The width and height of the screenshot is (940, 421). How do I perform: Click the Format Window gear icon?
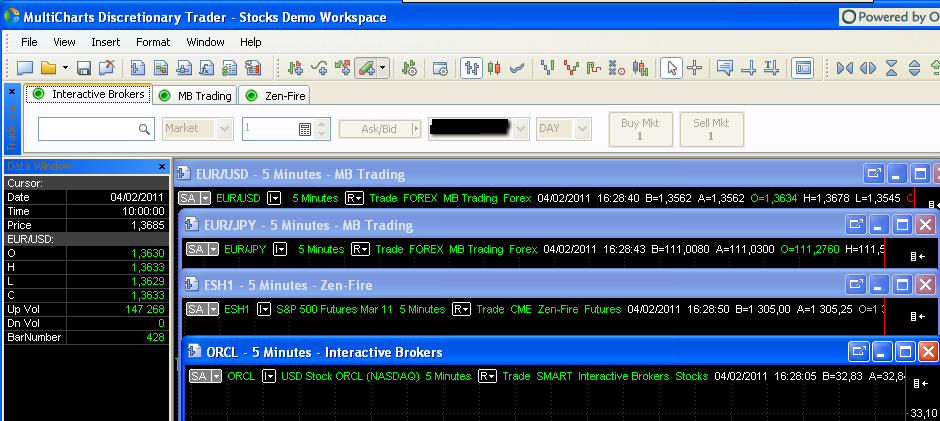(x=440, y=68)
